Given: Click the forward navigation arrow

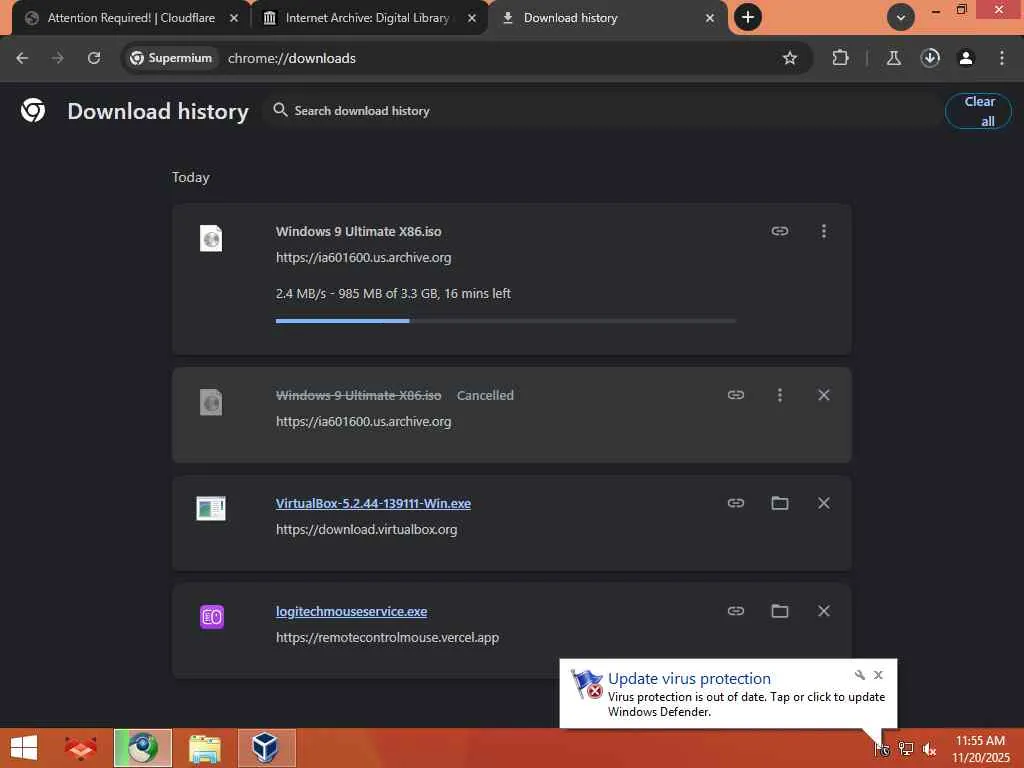Looking at the screenshot, I should click(x=58, y=58).
